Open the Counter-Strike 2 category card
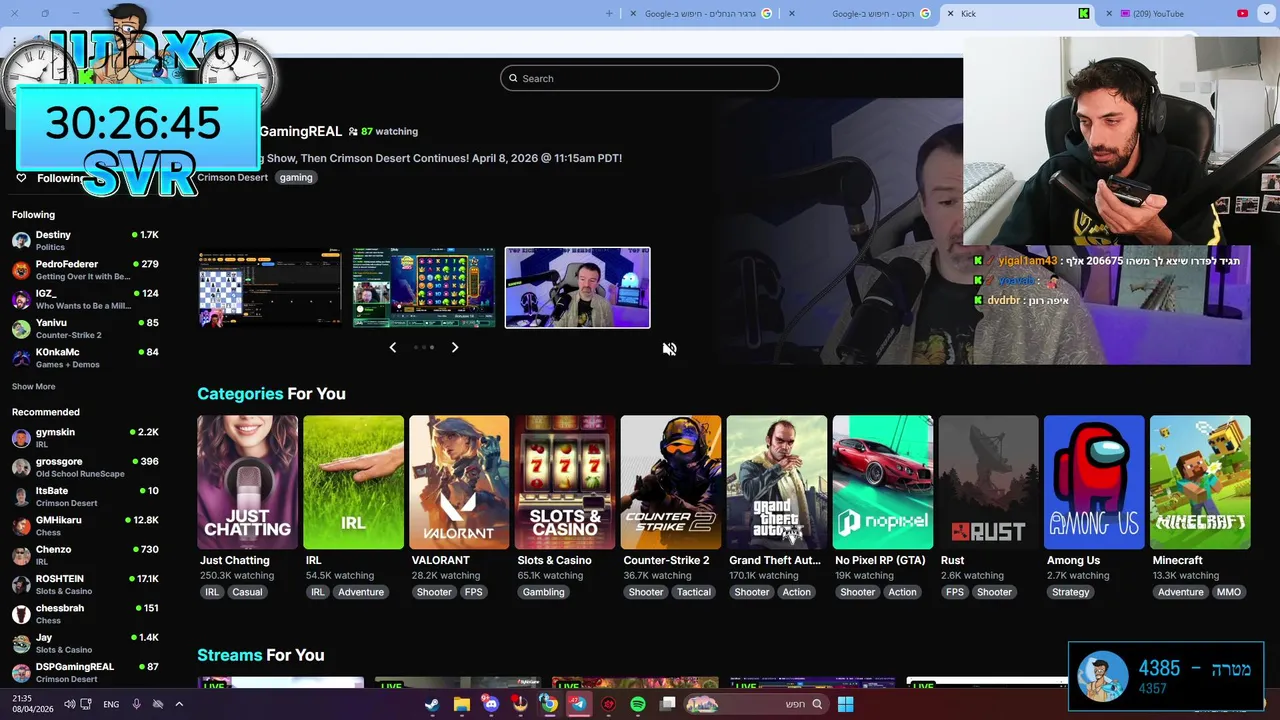Viewport: 1280px width, 720px height. (671, 482)
